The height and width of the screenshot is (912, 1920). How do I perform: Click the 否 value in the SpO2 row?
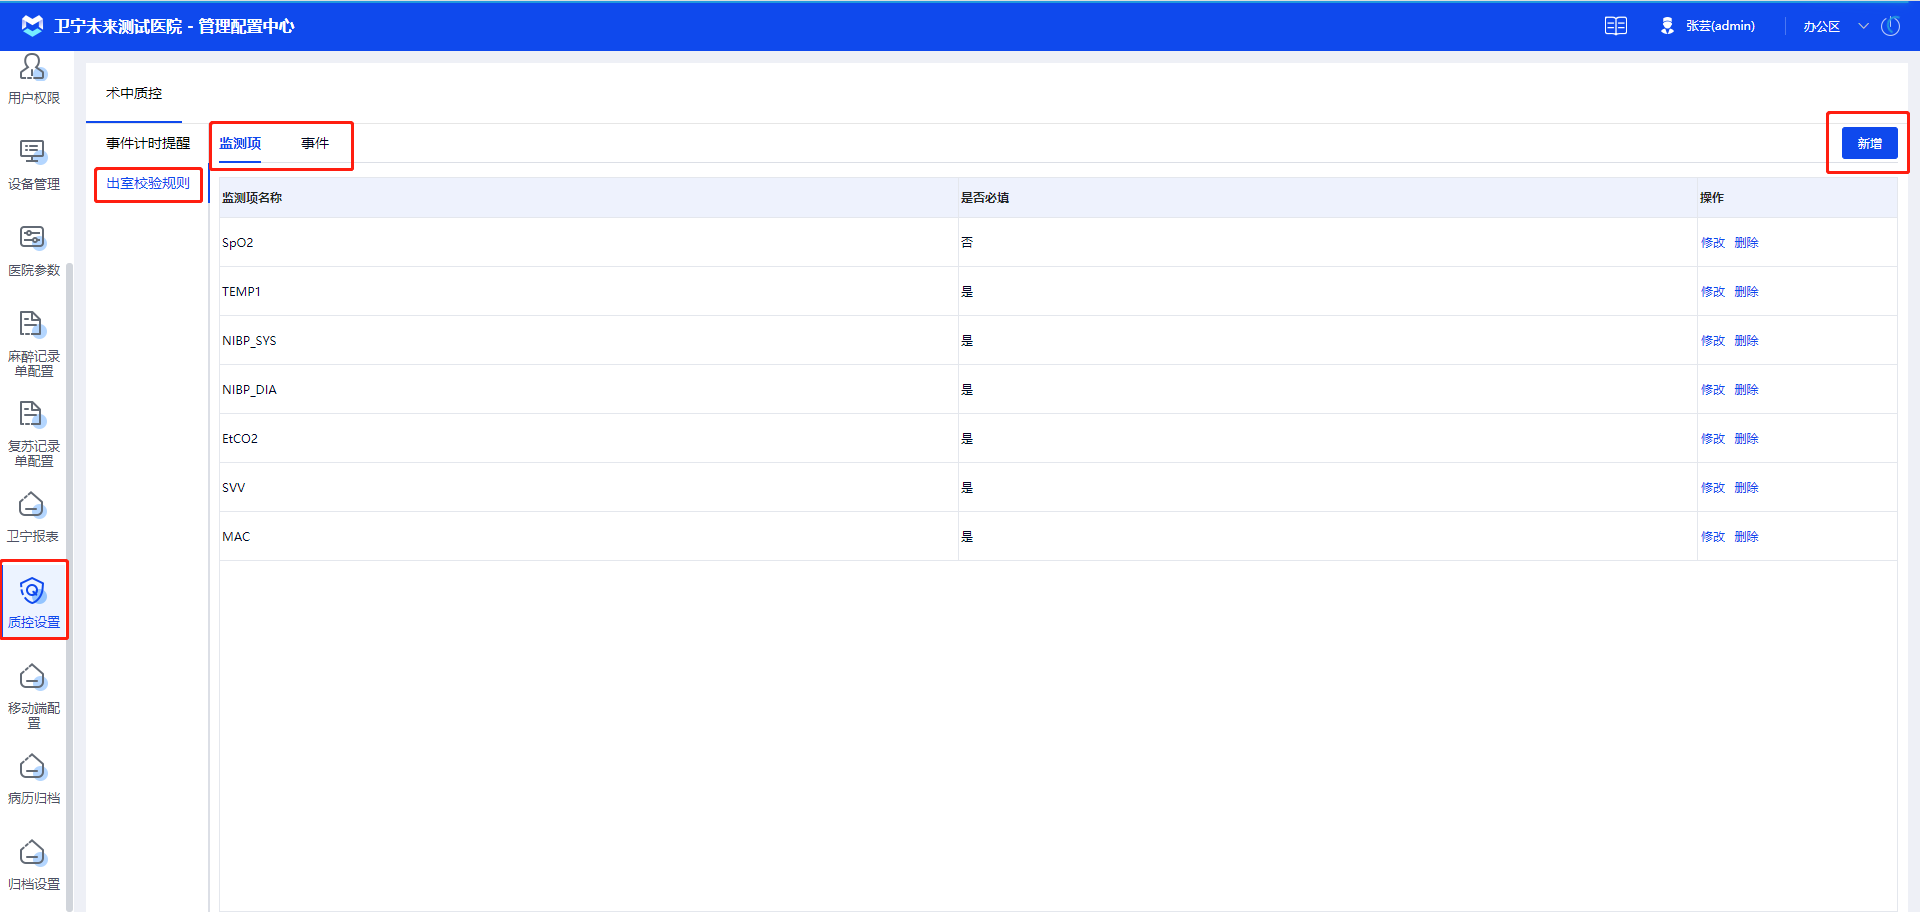(967, 242)
